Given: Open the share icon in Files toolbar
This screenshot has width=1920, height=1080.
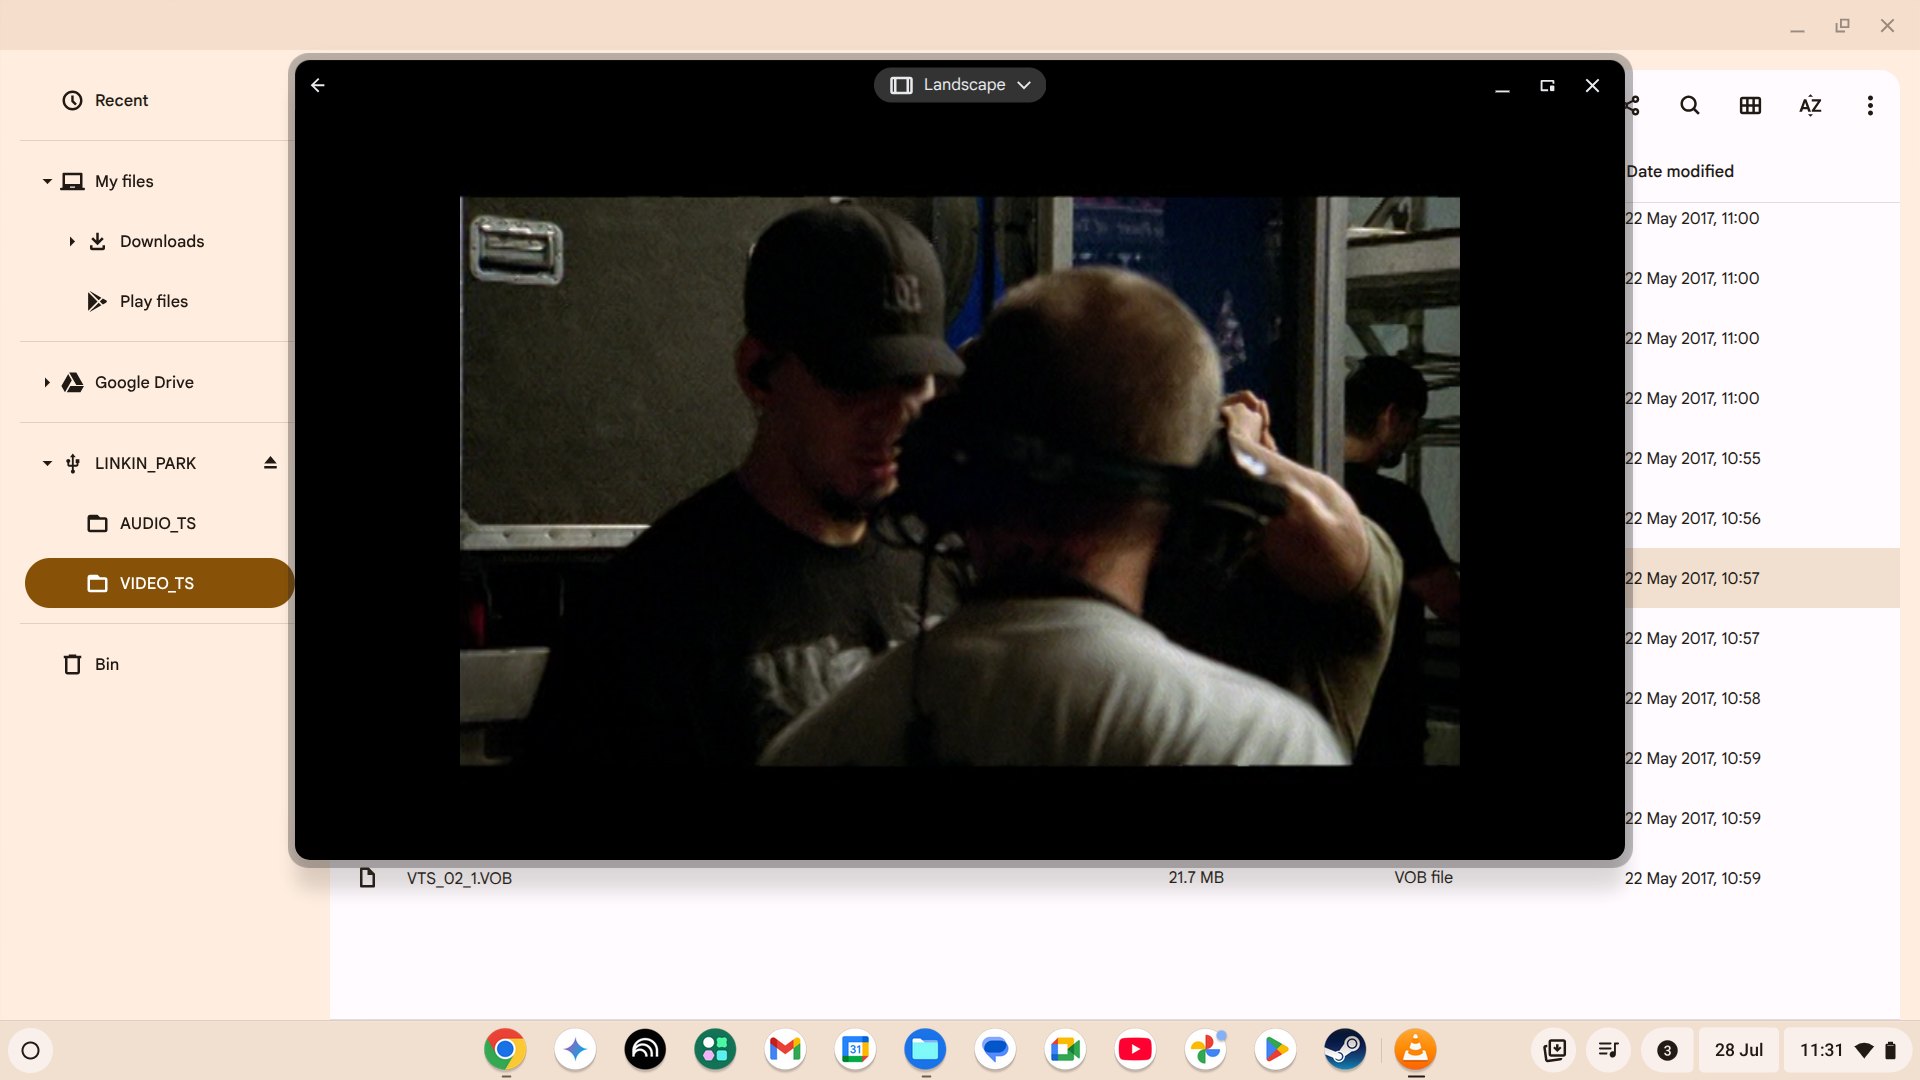Looking at the screenshot, I should coord(1633,106).
